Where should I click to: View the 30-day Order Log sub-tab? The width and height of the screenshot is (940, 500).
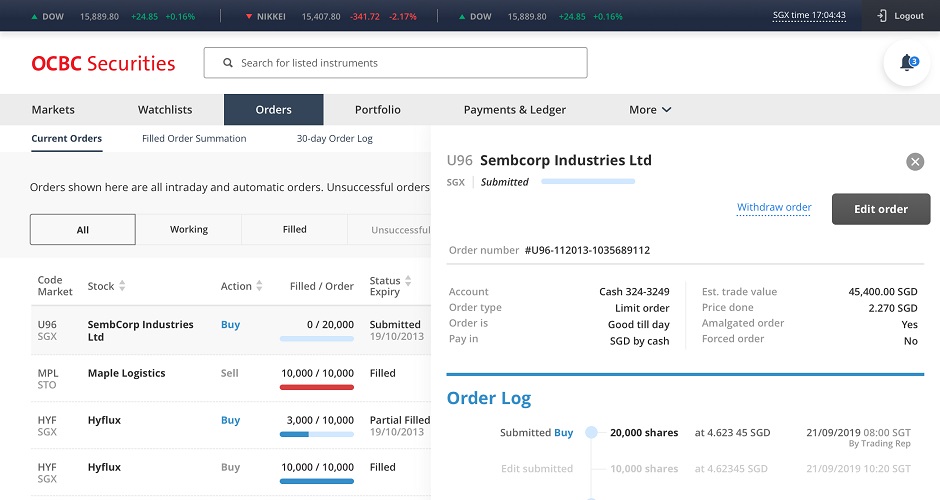point(335,138)
